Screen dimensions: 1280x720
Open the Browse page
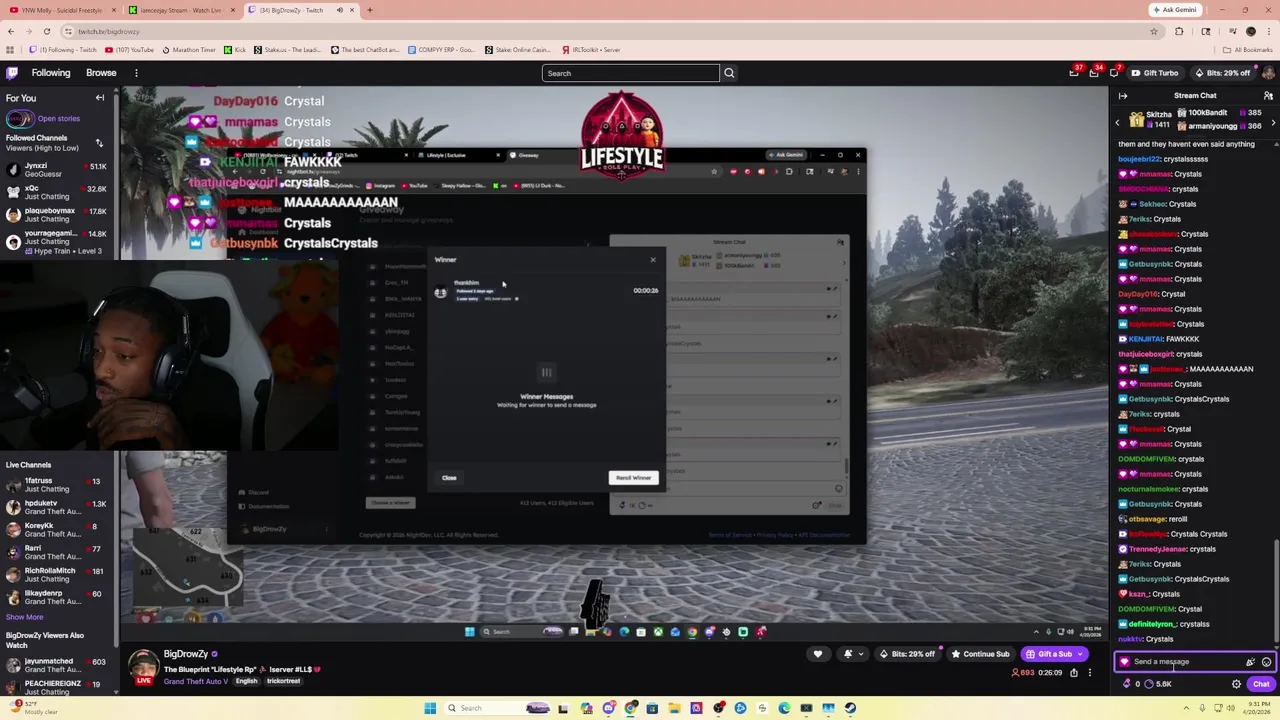pyautogui.click(x=101, y=73)
